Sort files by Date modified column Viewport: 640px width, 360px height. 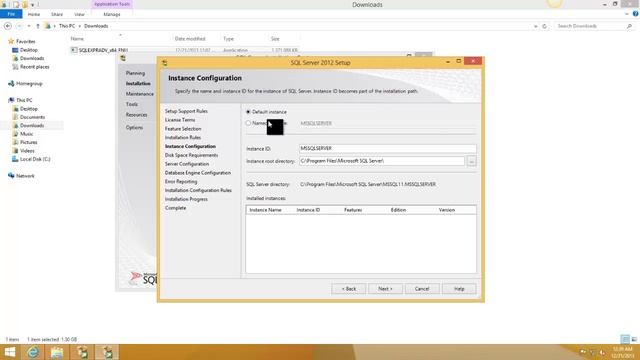(190, 39)
